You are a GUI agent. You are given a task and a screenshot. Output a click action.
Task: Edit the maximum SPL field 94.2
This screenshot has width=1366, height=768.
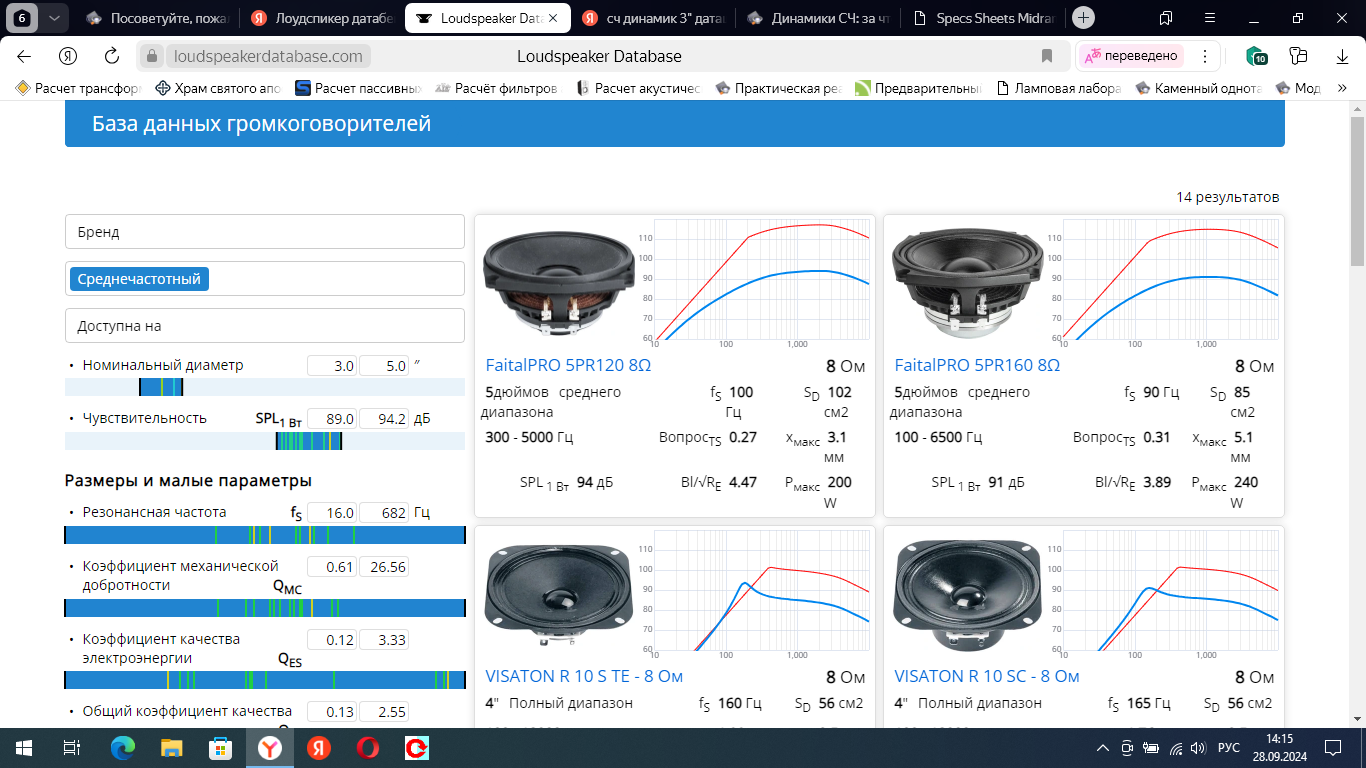[x=384, y=418]
